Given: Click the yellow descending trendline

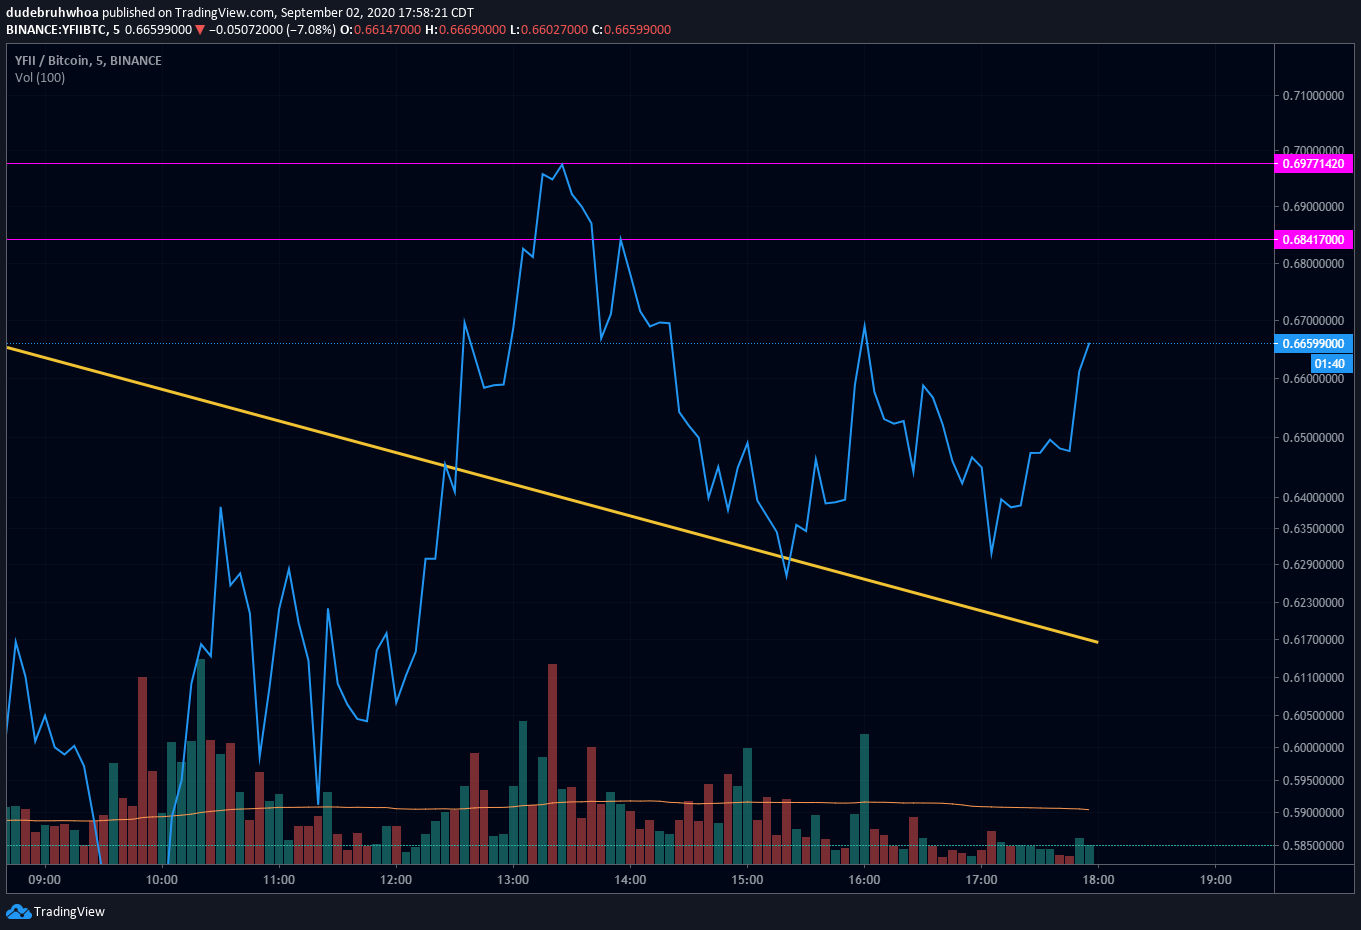Looking at the screenshot, I should click(x=552, y=494).
